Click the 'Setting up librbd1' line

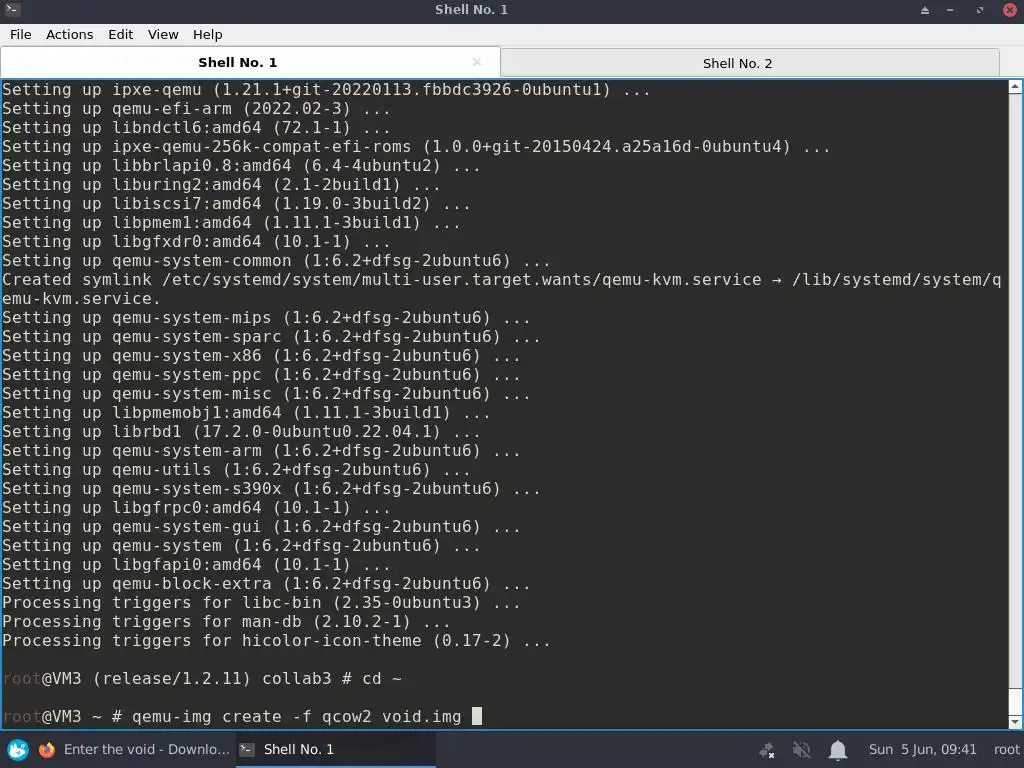pyautogui.click(x=241, y=432)
